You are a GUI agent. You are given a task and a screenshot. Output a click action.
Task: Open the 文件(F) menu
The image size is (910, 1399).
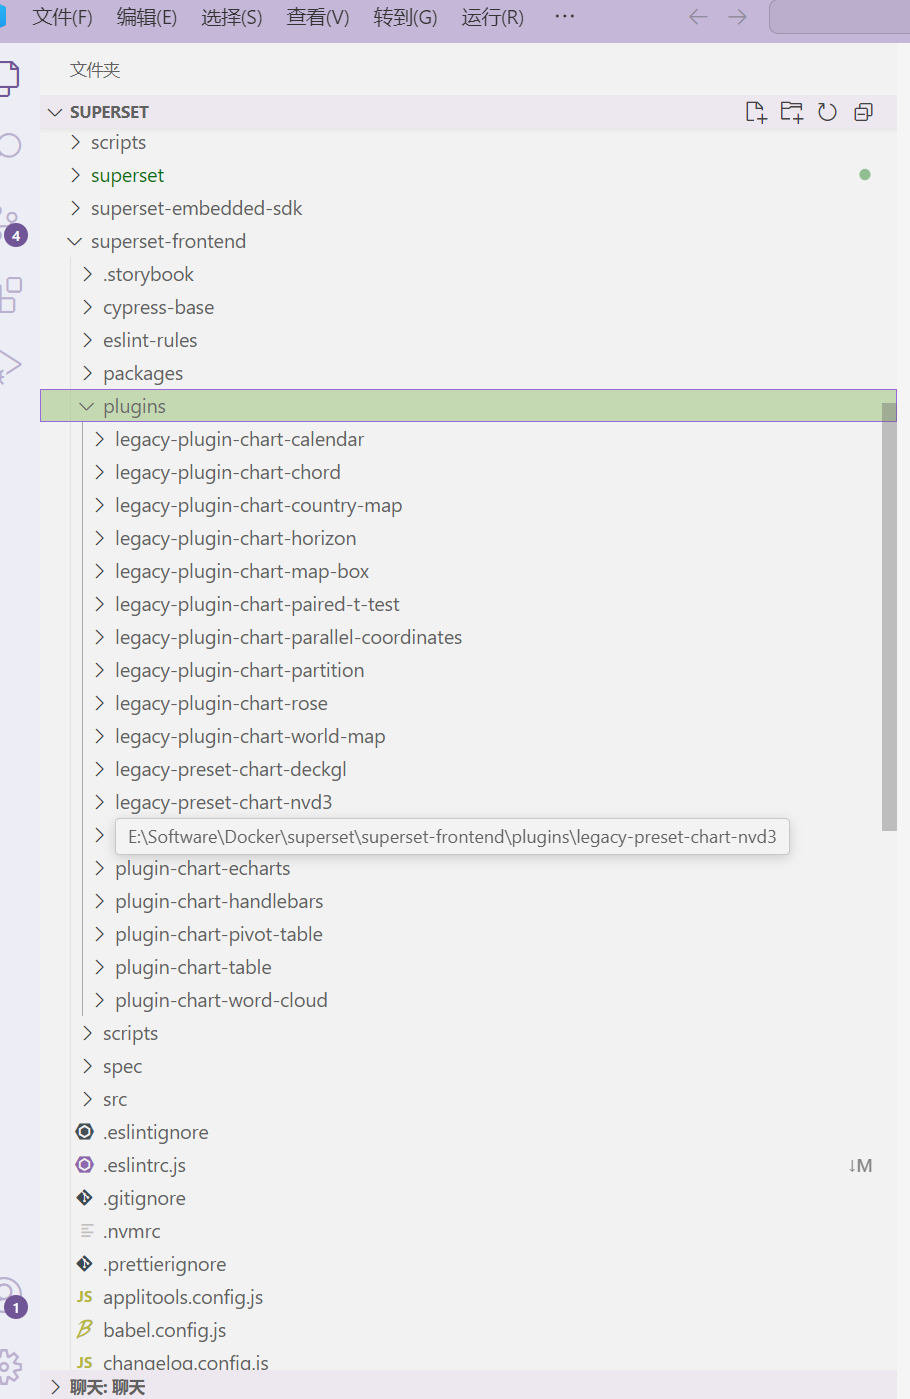(x=62, y=17)
